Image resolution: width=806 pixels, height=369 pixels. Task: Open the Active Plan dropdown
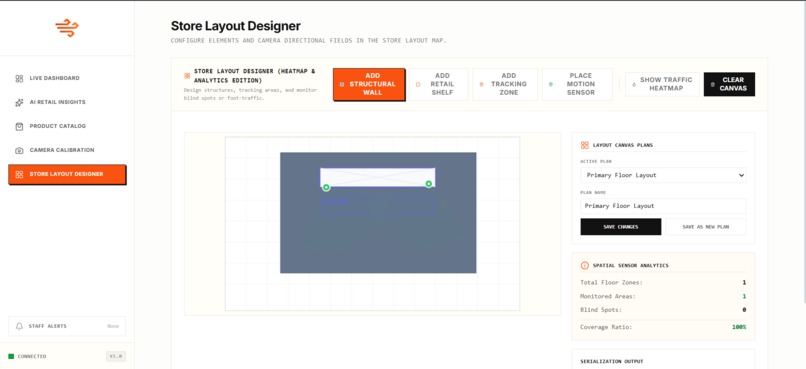[x=663, y=175]
